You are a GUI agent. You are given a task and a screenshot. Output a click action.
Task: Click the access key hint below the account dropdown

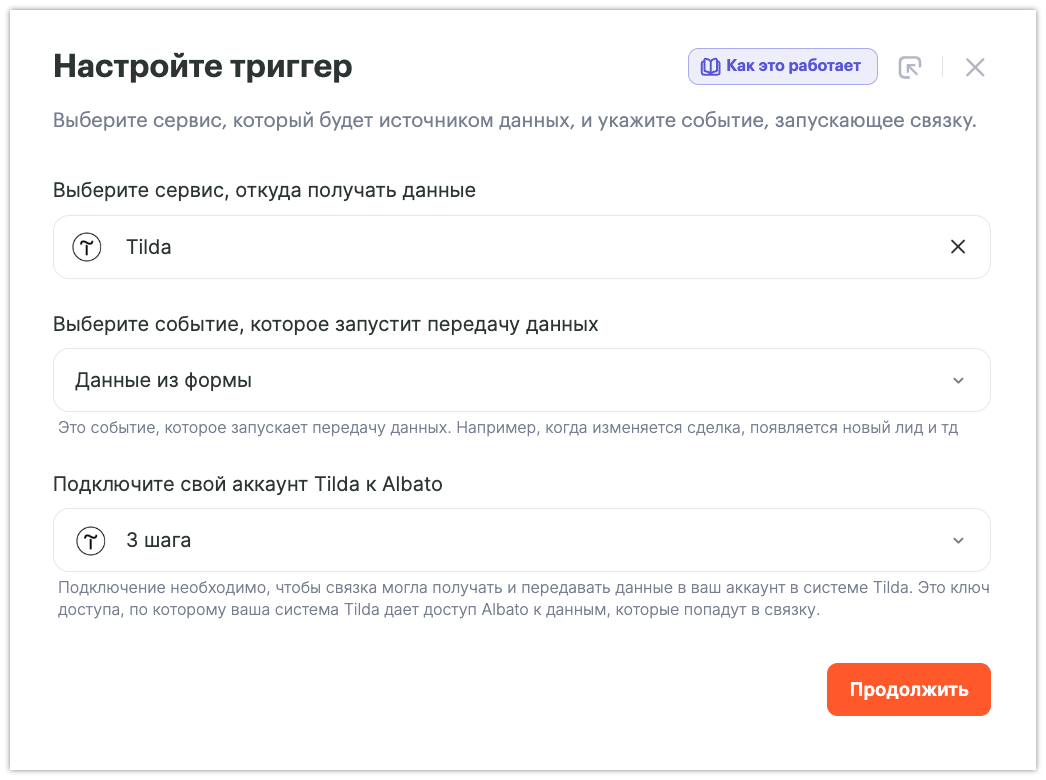pyautogui.click(x=523, y=599)
